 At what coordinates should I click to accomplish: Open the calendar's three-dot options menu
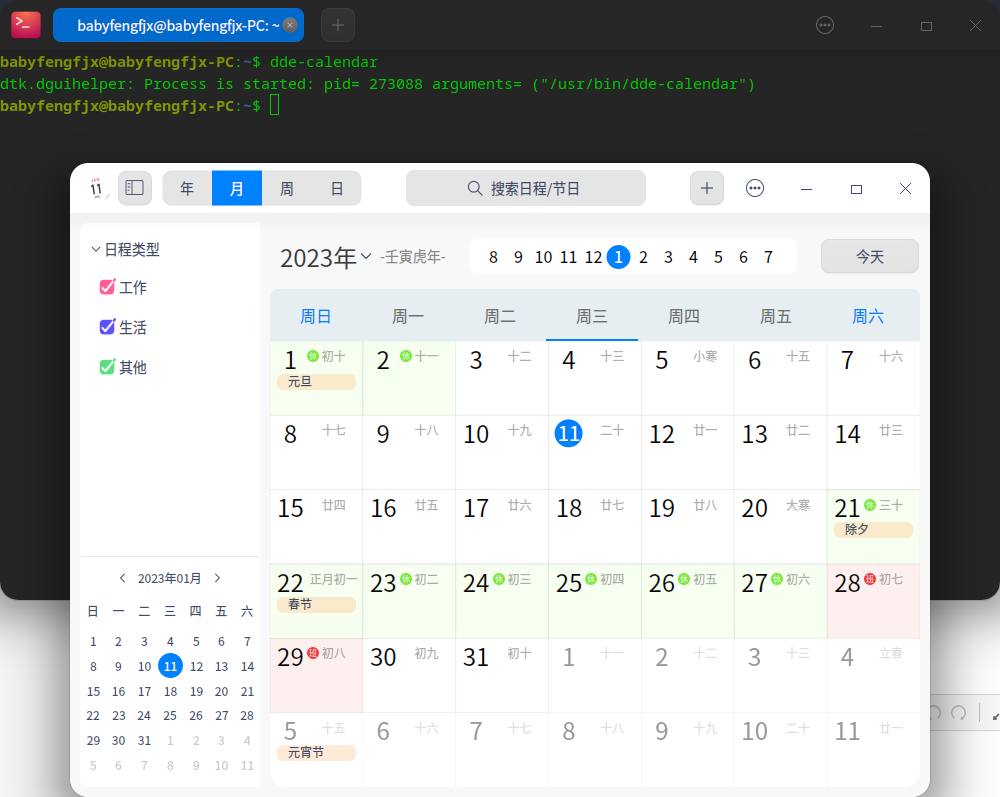pyautogui.click(x=756, y=188)
